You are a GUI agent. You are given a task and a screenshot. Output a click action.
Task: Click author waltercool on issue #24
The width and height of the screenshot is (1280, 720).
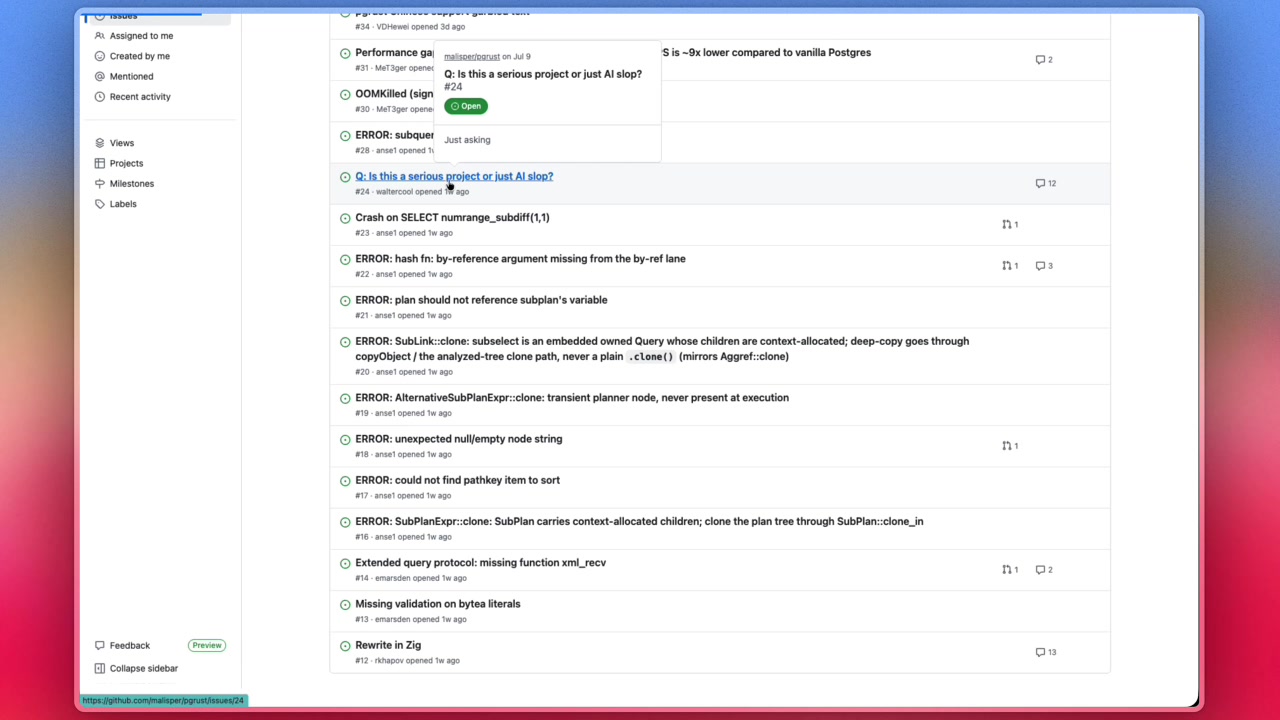[394, 192]
